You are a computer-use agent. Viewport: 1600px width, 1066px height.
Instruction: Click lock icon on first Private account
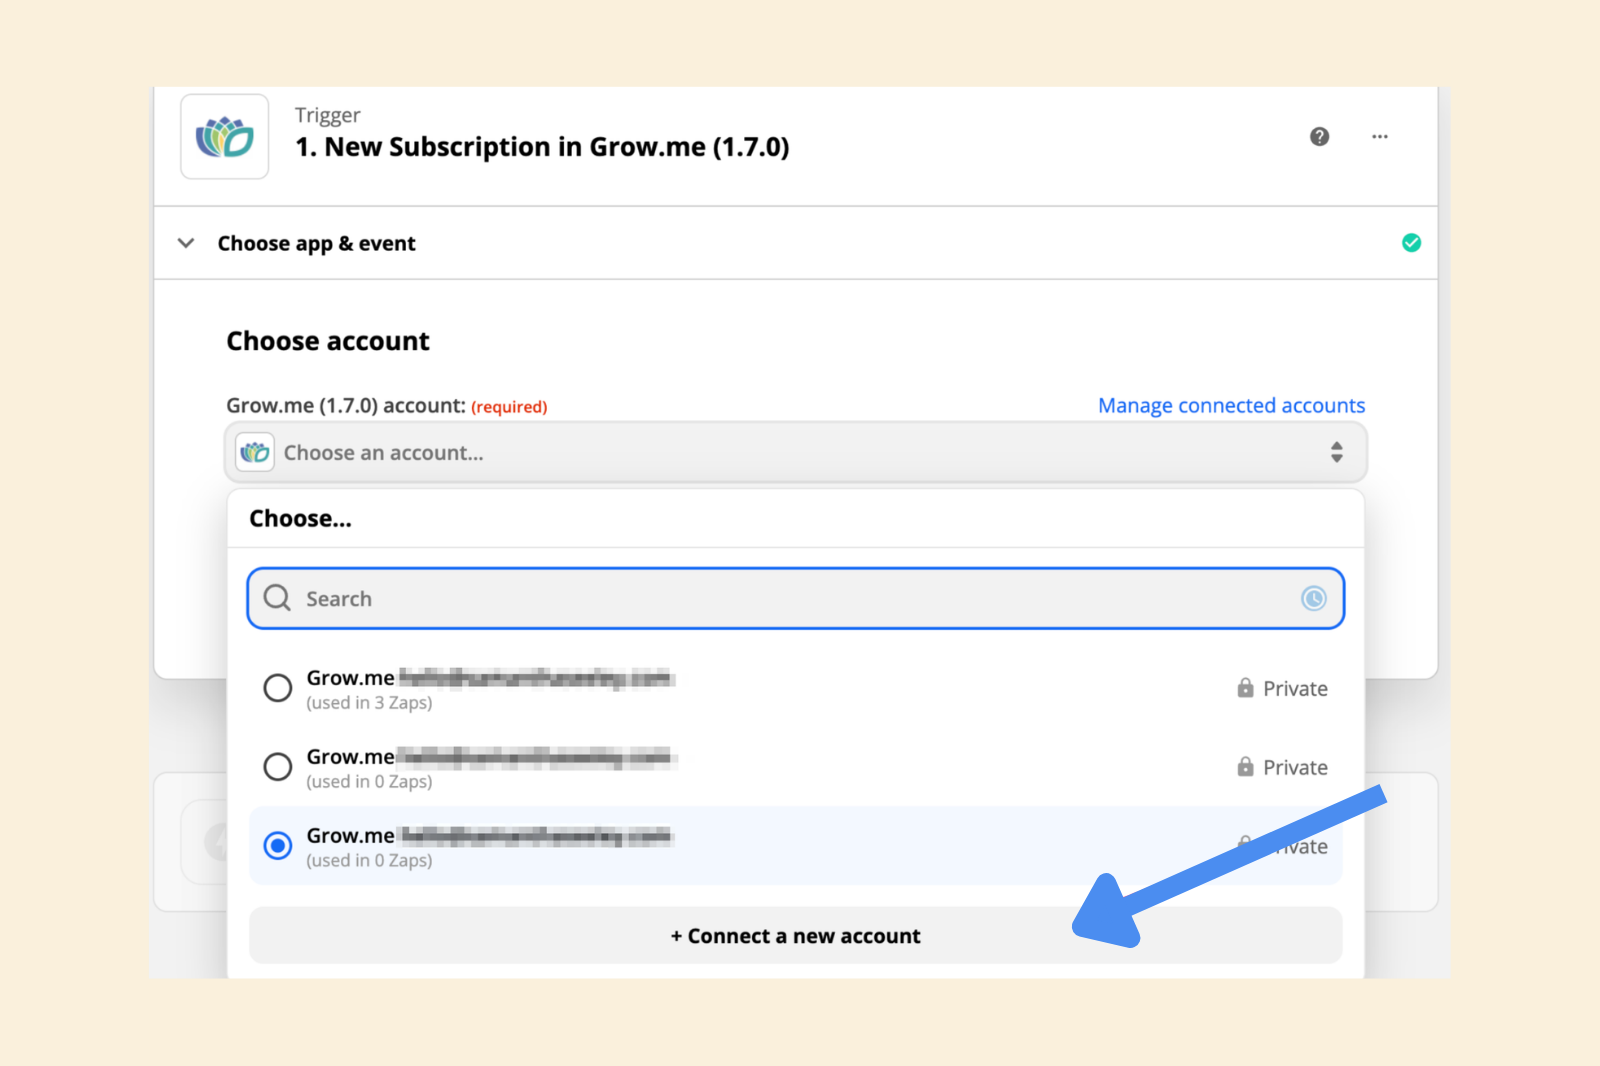pyautogui.click(x=1245, y=688)
